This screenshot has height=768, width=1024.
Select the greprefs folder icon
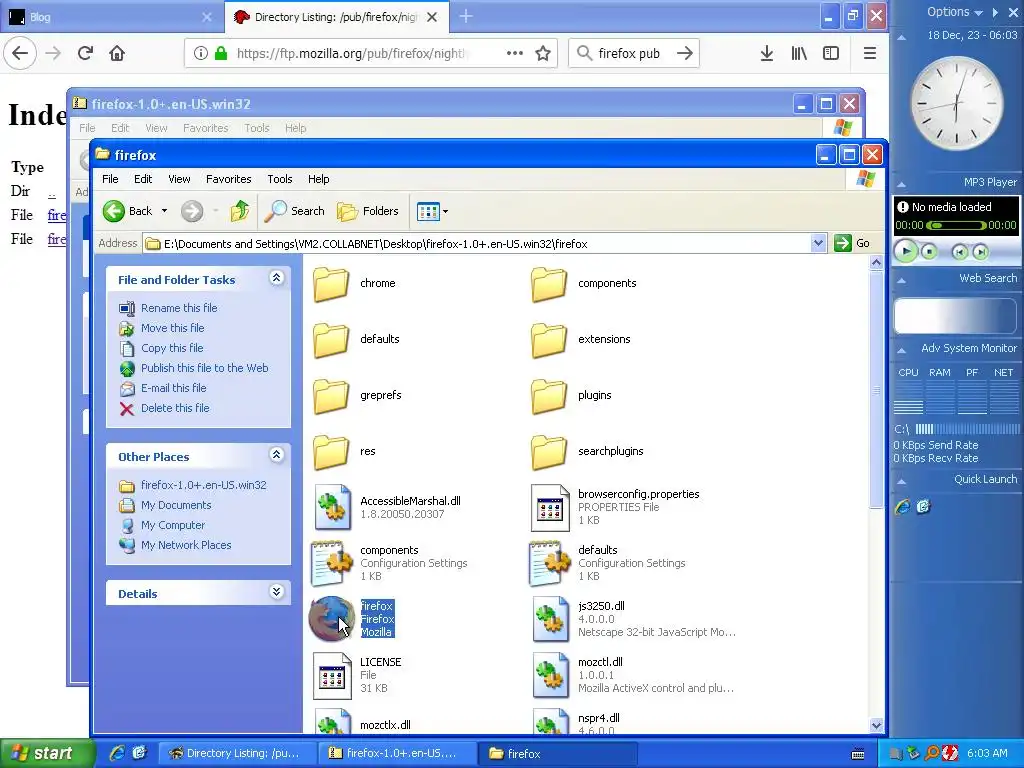[331, 396]
